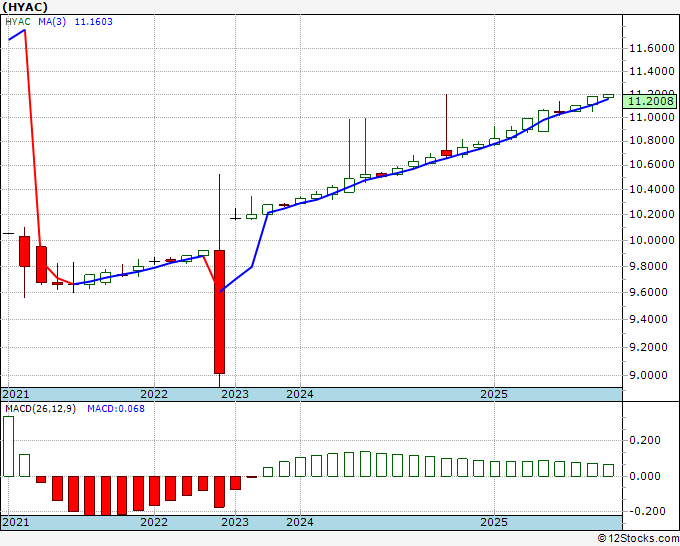Click 2025 on the MACD timeline

(494, 522)
